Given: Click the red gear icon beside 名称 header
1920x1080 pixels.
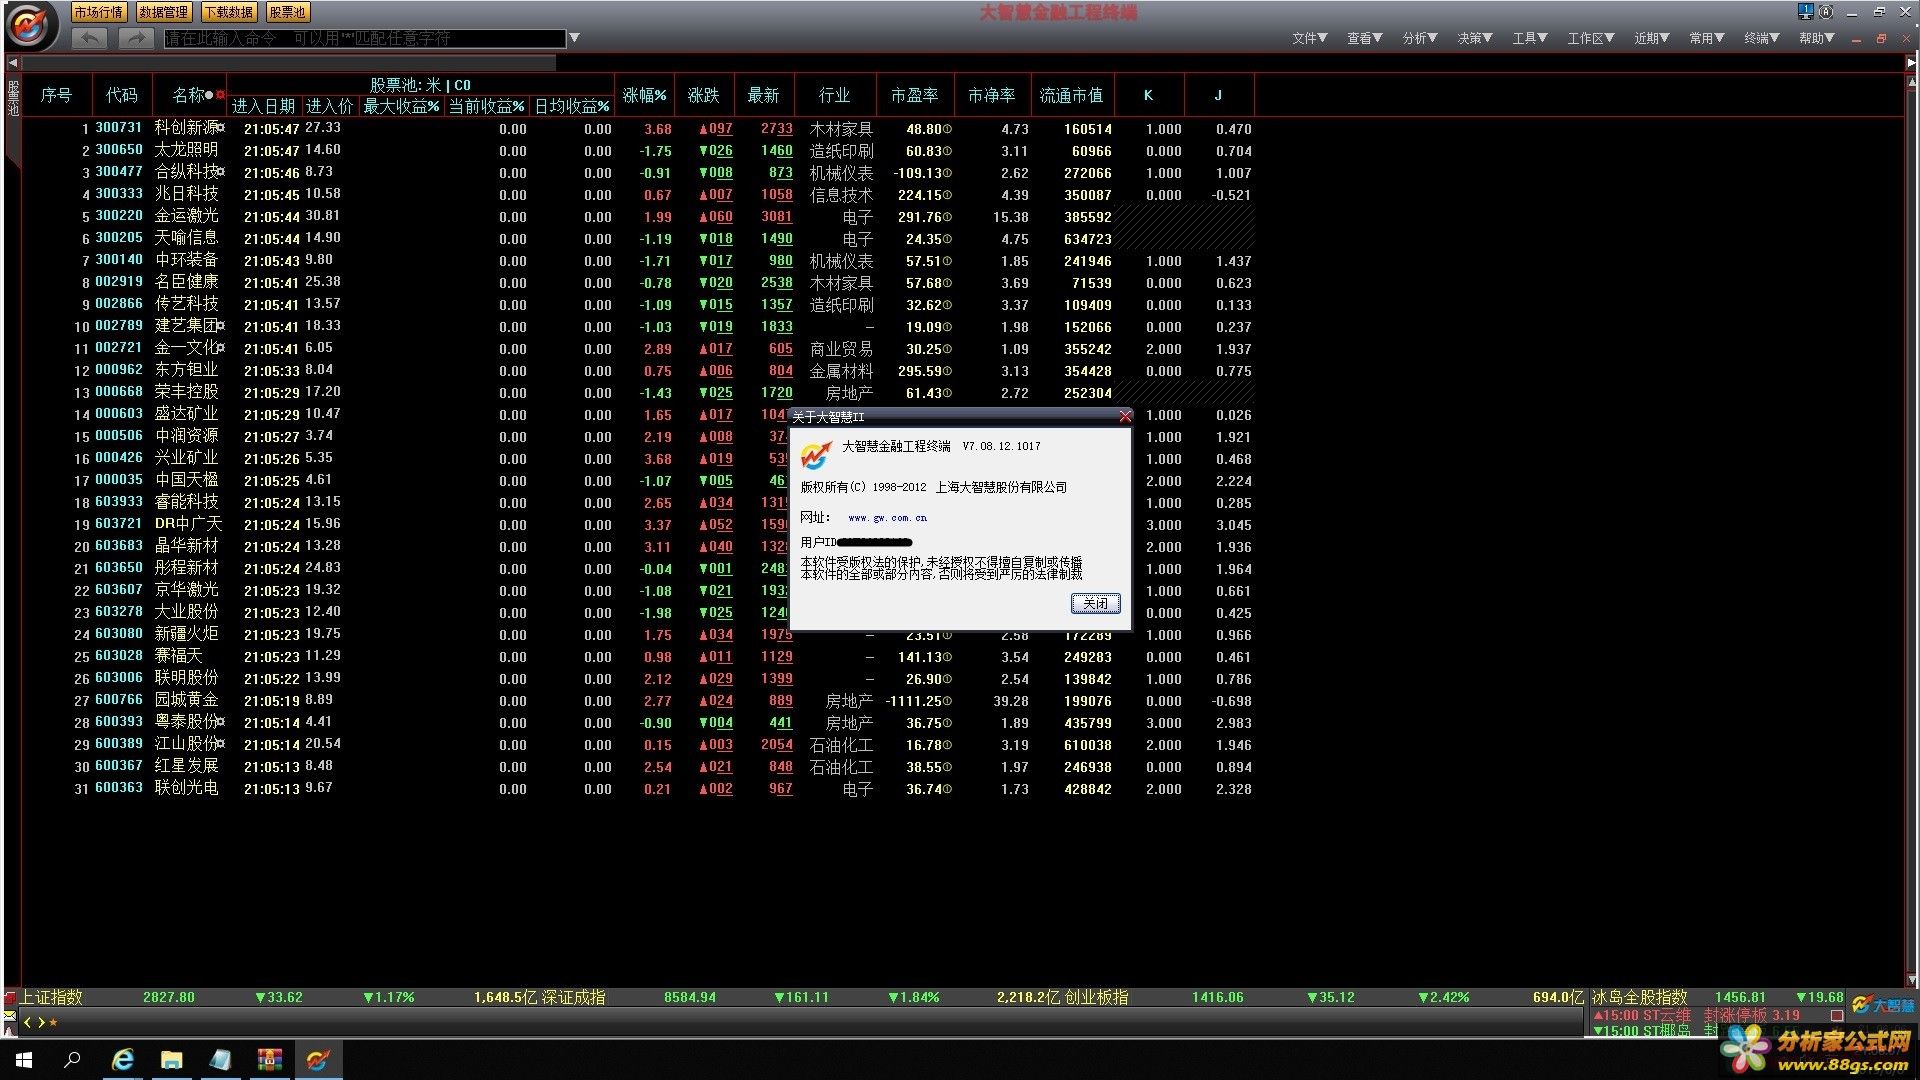Looking at the screenshot, I should (x=220, y=95).
